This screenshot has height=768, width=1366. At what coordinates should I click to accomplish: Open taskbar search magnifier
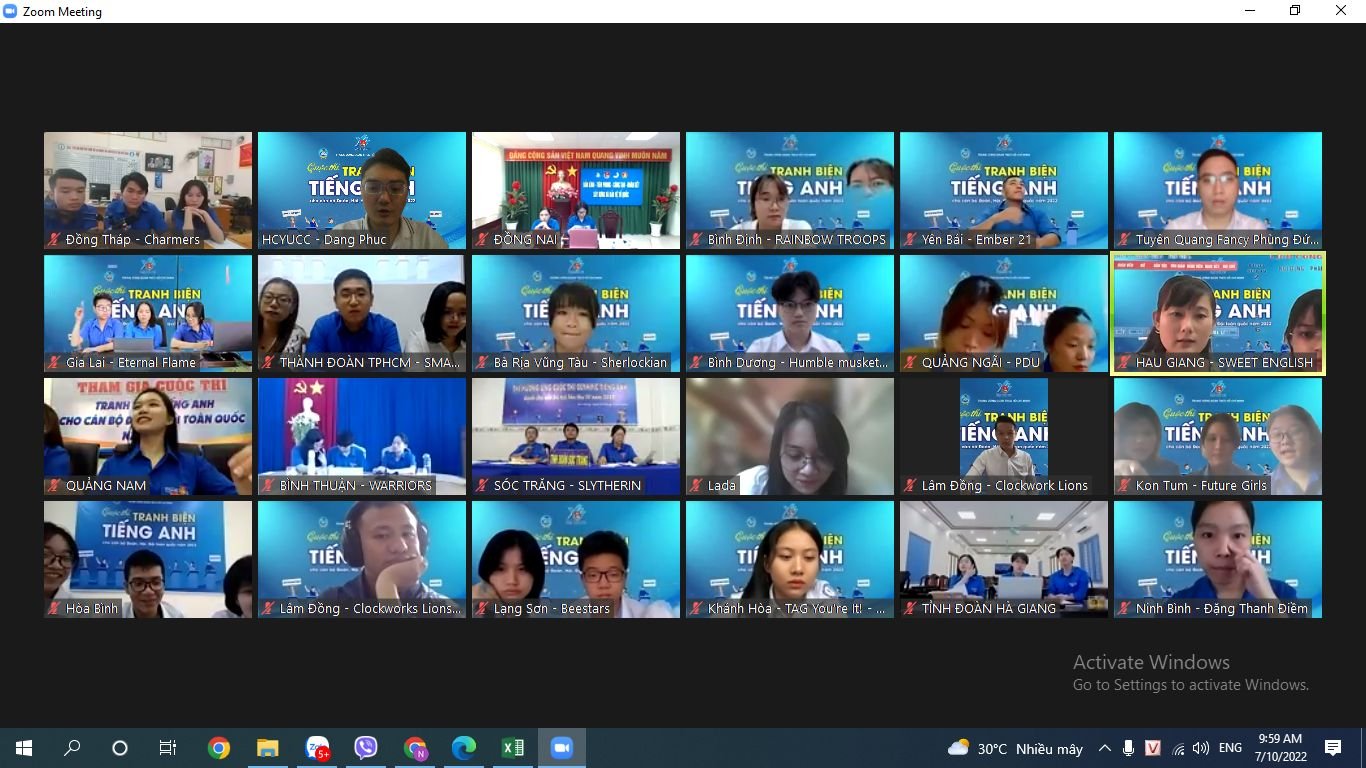click(72, 748)
